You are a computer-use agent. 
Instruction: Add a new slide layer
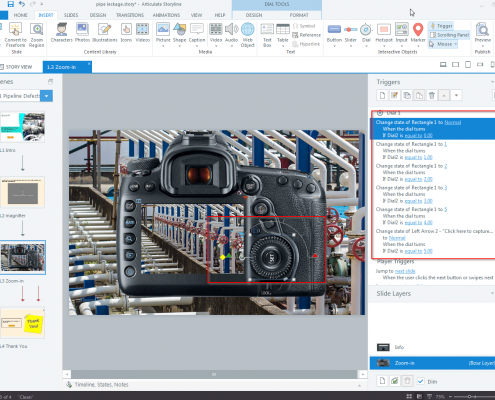pyautogui.click(x=382, y=381)
